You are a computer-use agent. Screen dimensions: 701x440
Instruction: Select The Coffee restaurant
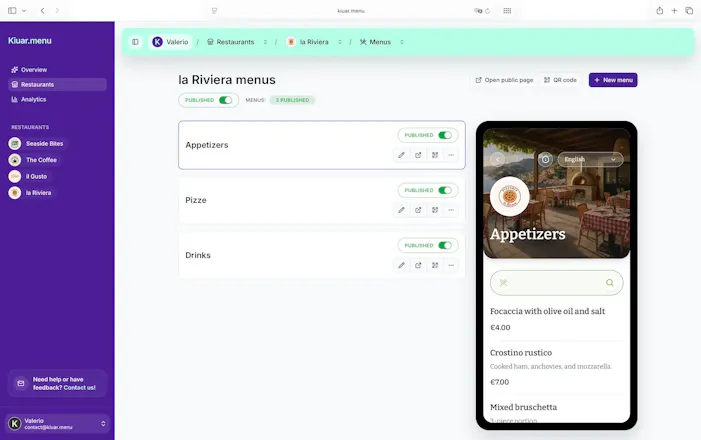click(x=33, y=160)
